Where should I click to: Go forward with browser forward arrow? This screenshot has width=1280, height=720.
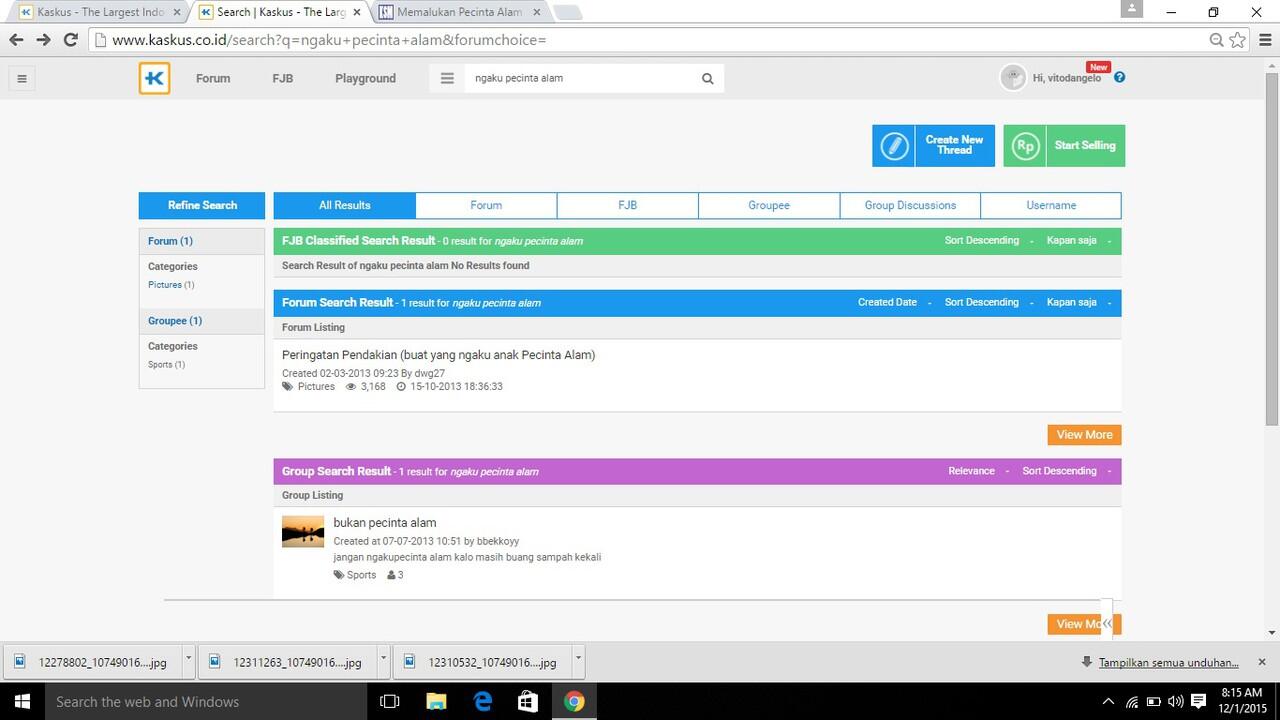pos(43,40)
